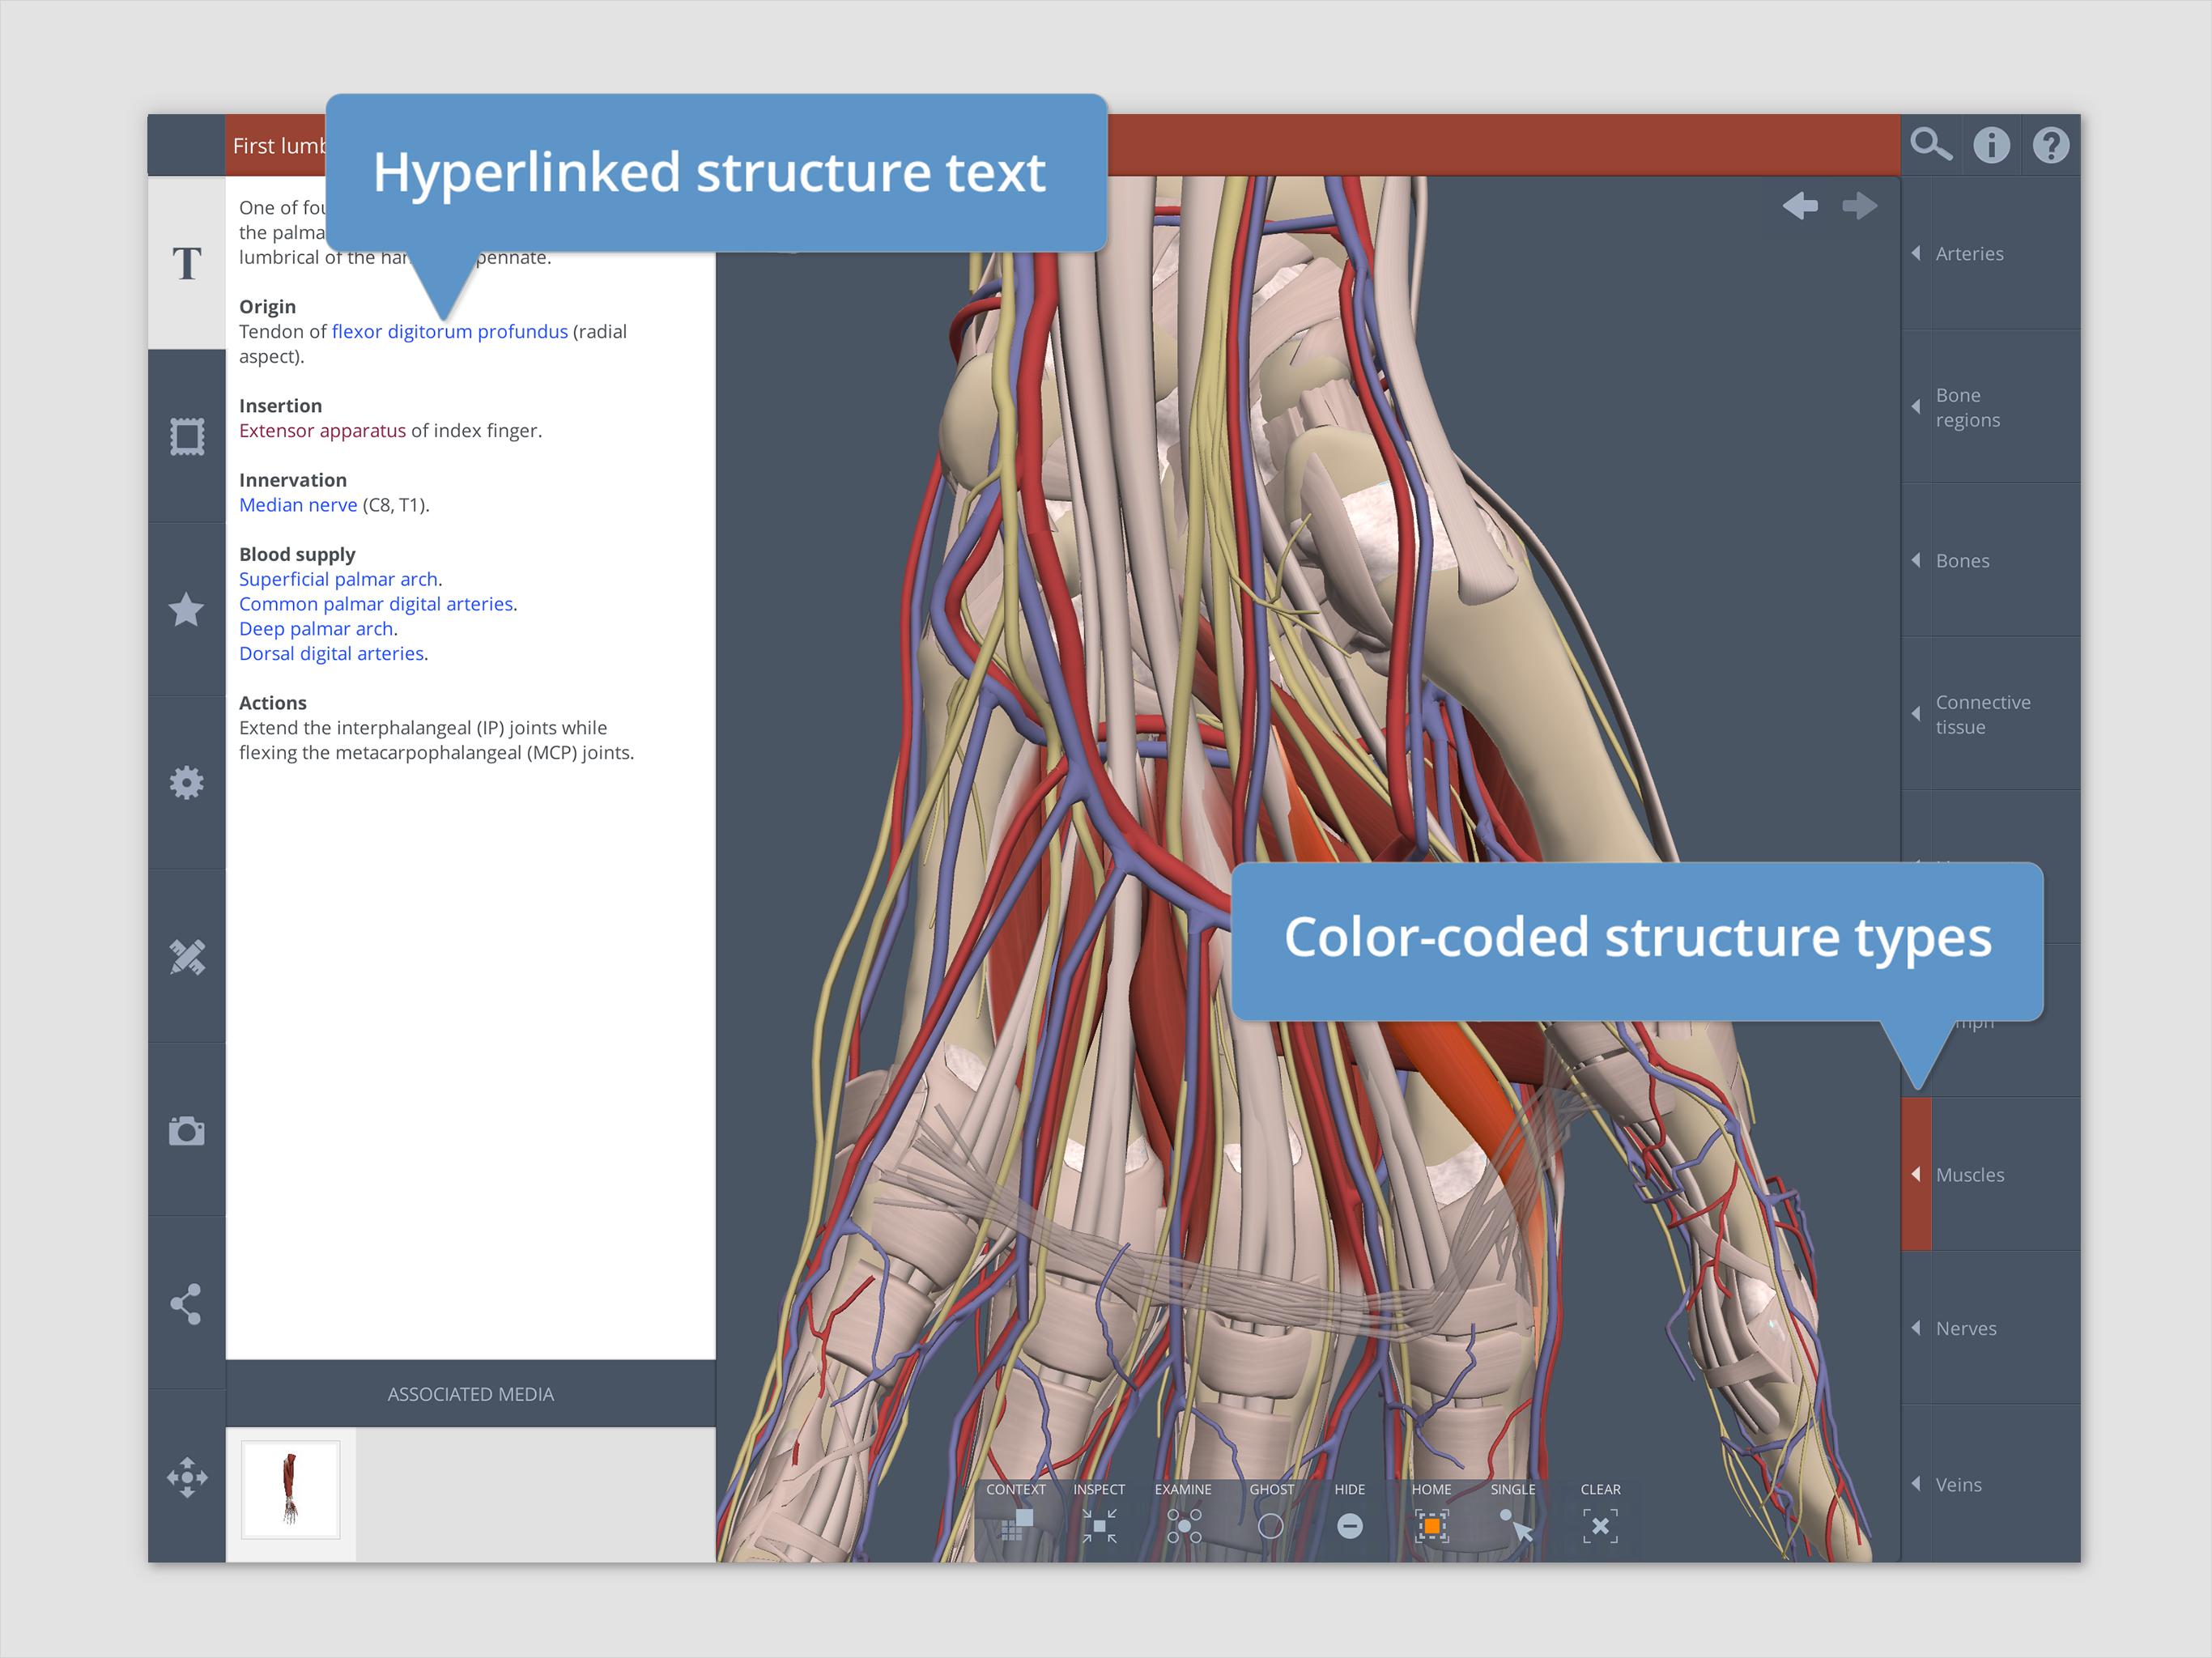The image size is (2212, 1658).
Task: Open the Search magnifier icon
Action: pyautogui.click(x=1931, y=146)
